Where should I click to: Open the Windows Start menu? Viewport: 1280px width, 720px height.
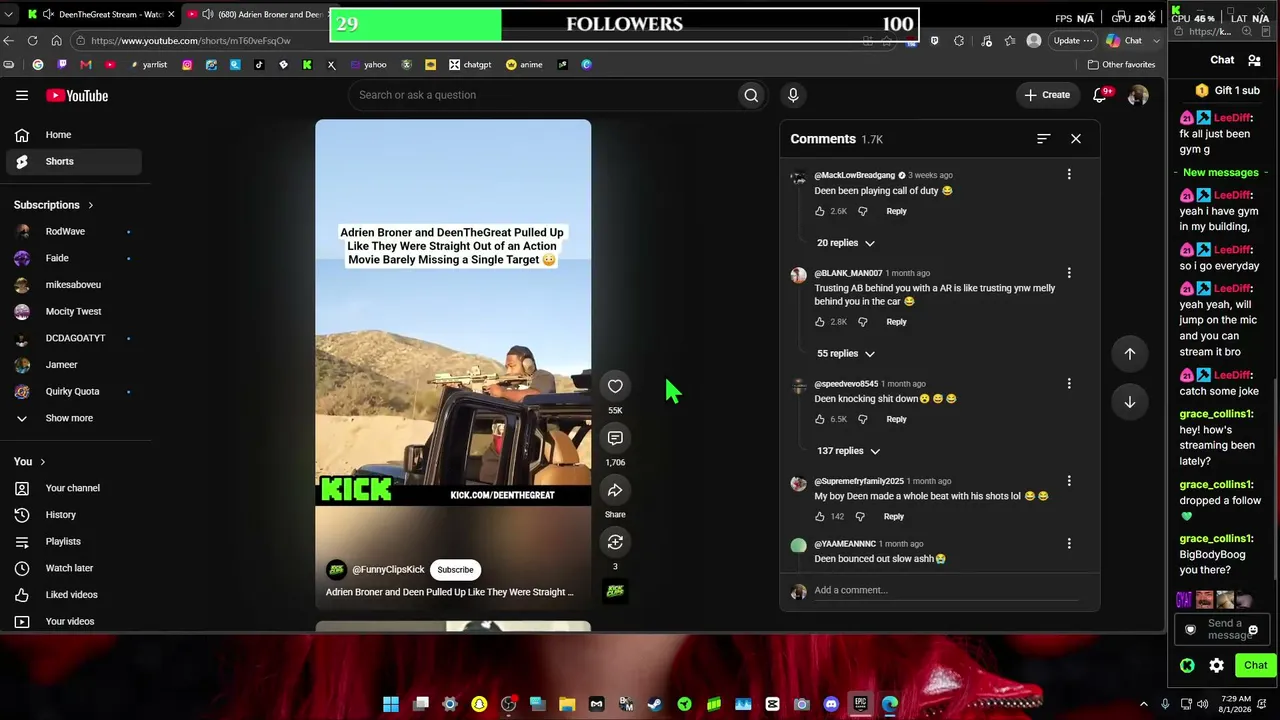[x=391, y=704]
